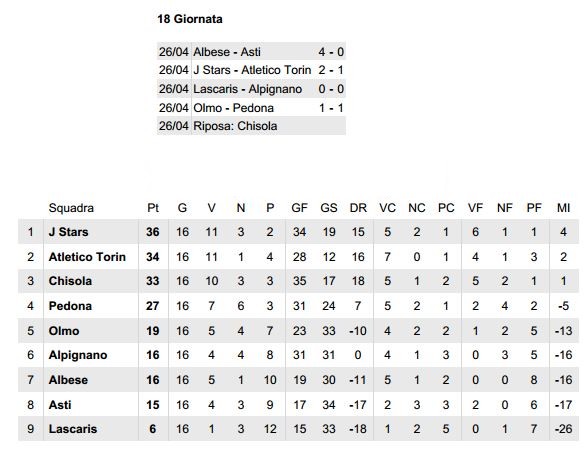Select the J Stars - Atletico Torin match
The width and height of the screenshot is (588, 458).
pos(252,70)
